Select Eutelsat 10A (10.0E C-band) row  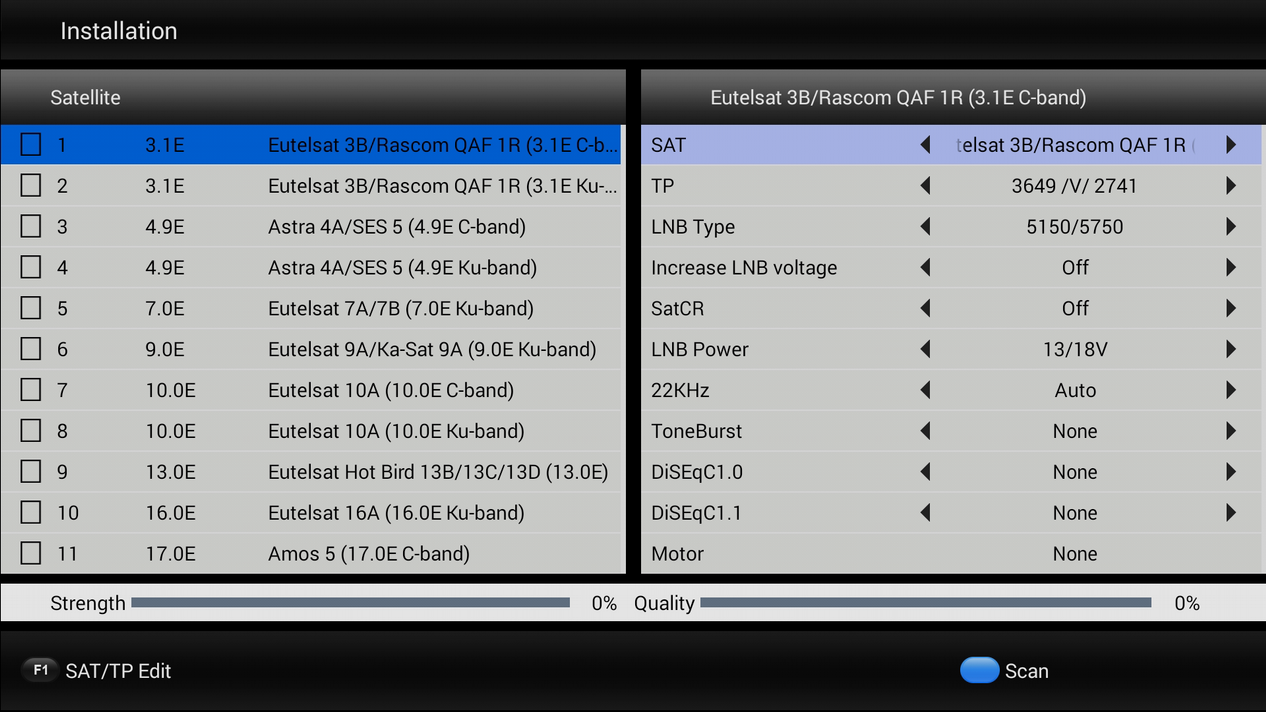pos(310,390)
